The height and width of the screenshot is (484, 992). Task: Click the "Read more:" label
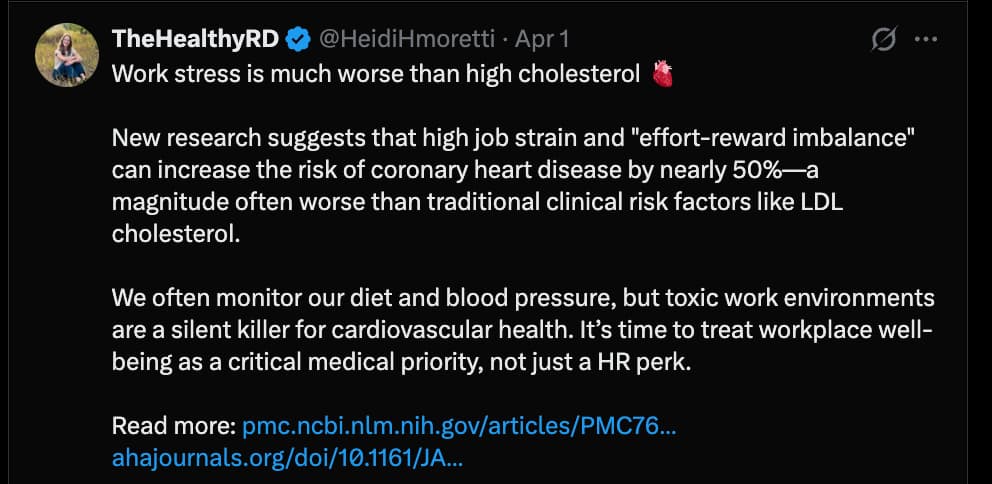pyautogui.click(x=174, y=426)
